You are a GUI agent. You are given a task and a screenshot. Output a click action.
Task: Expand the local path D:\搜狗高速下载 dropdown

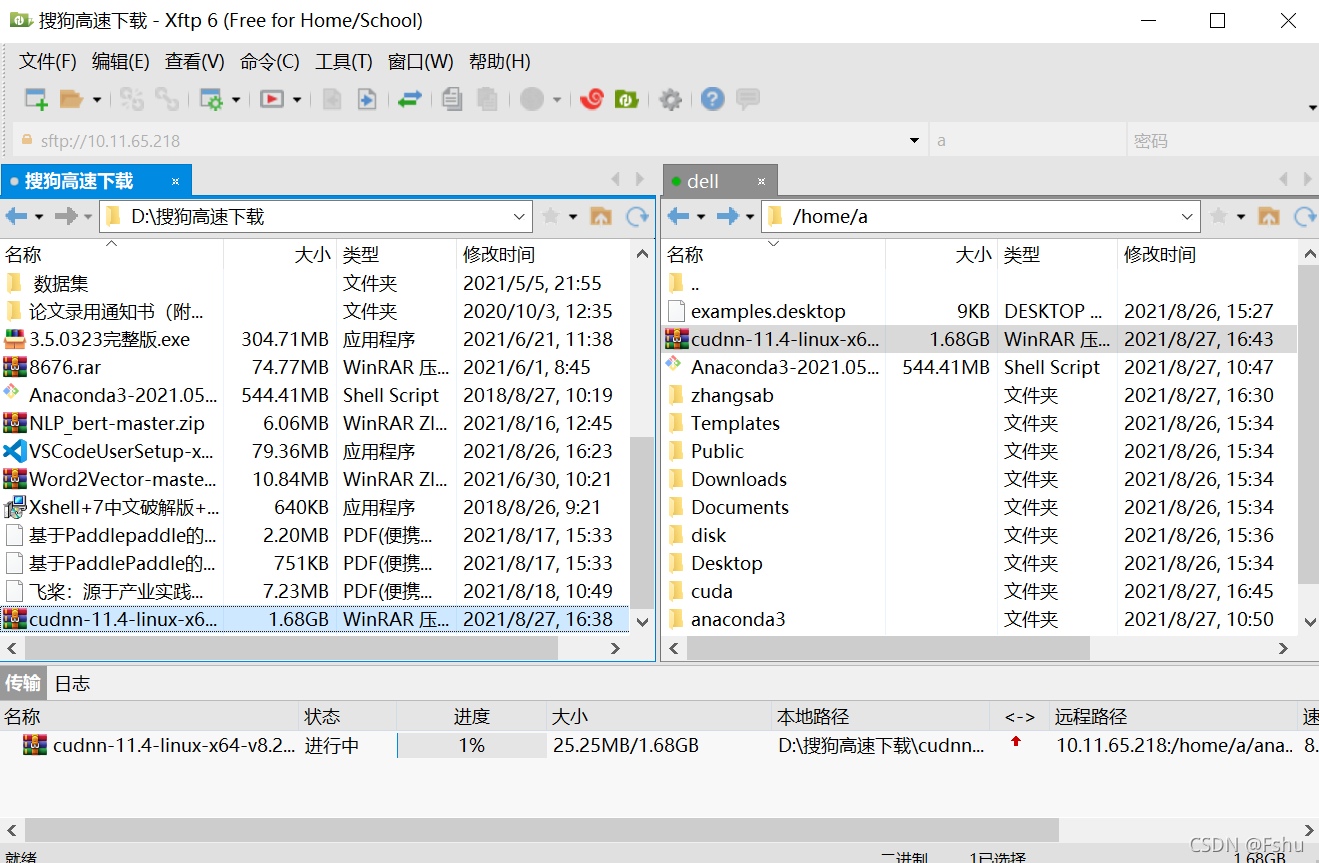pos(519,216)
